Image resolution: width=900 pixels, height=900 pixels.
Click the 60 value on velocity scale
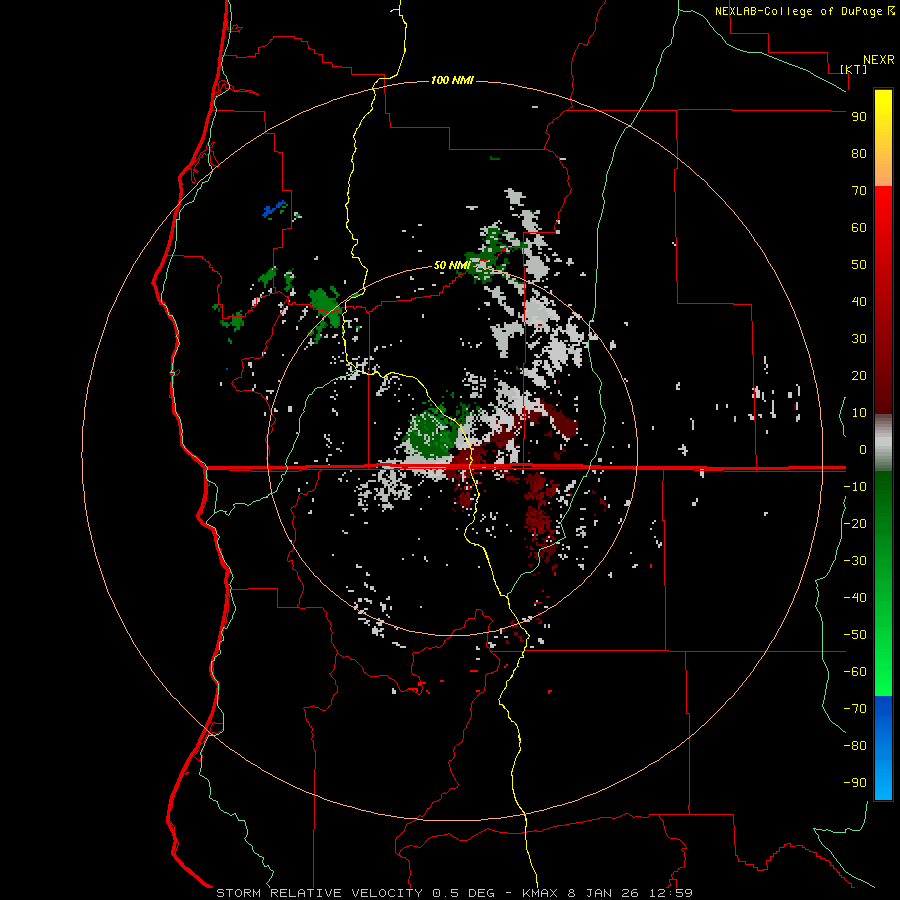(x=859, y=228)
